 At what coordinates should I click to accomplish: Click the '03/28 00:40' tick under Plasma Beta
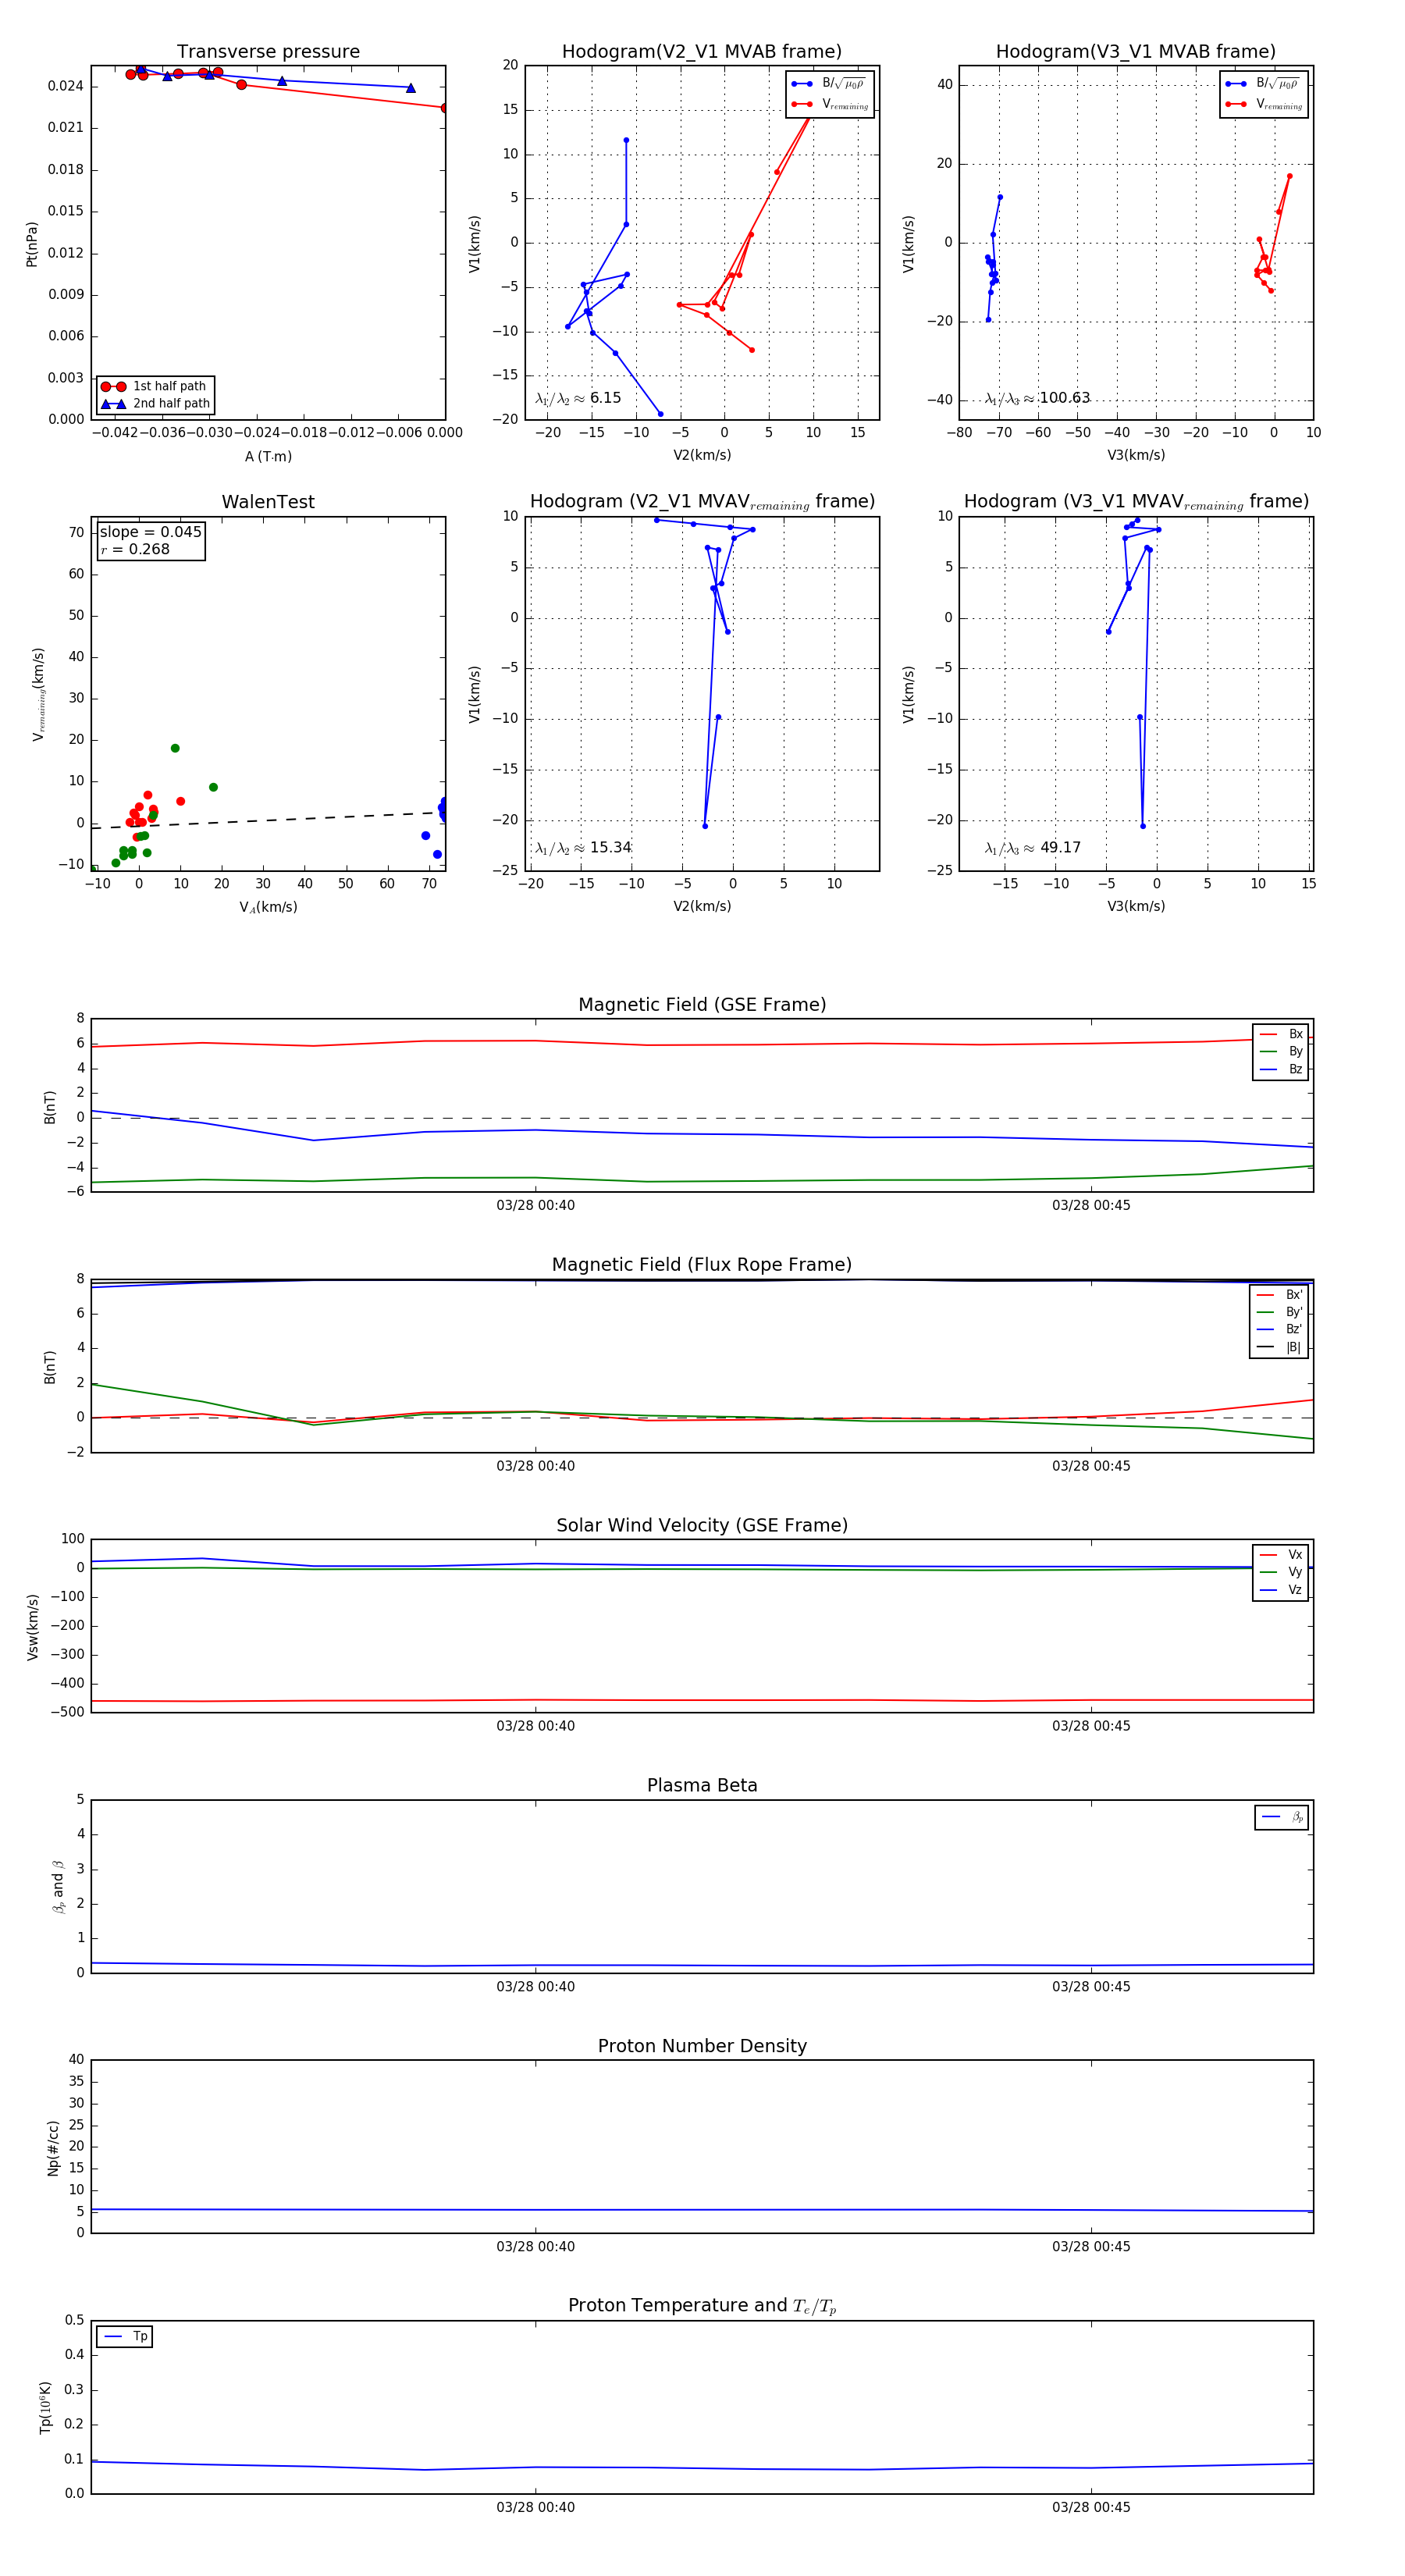pyautogui.click(x=535, y=1987)
